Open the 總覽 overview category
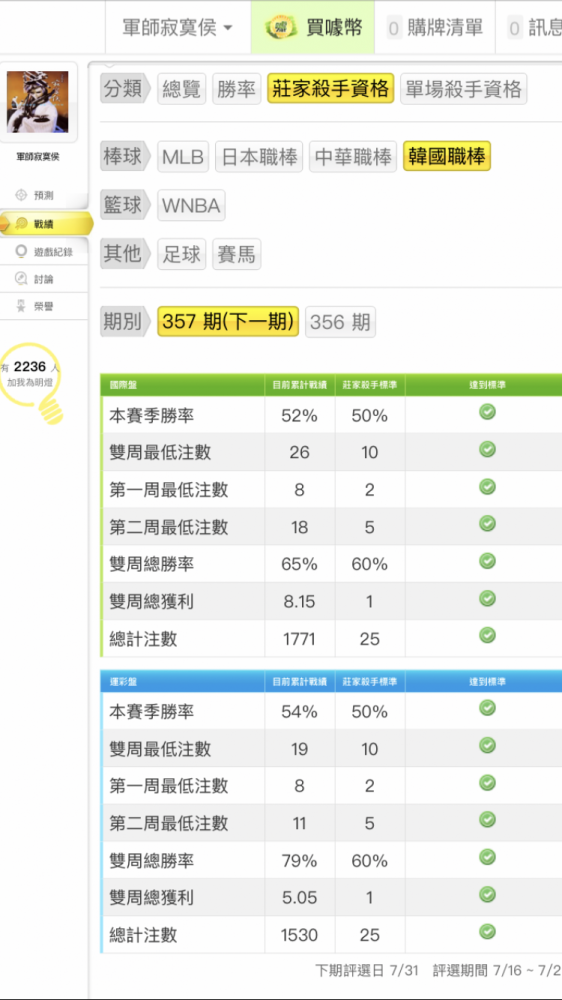 (182, 89)
